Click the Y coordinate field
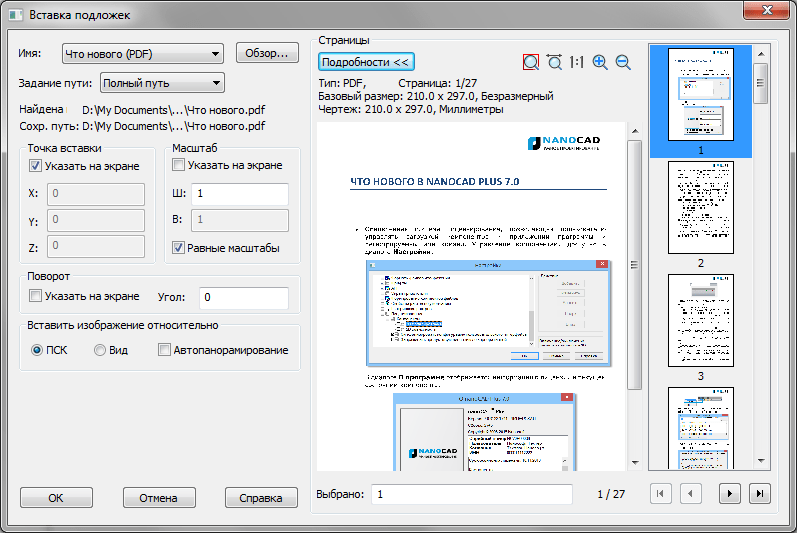Viewport: 797px width, 533px height. [x=96, y=220]
